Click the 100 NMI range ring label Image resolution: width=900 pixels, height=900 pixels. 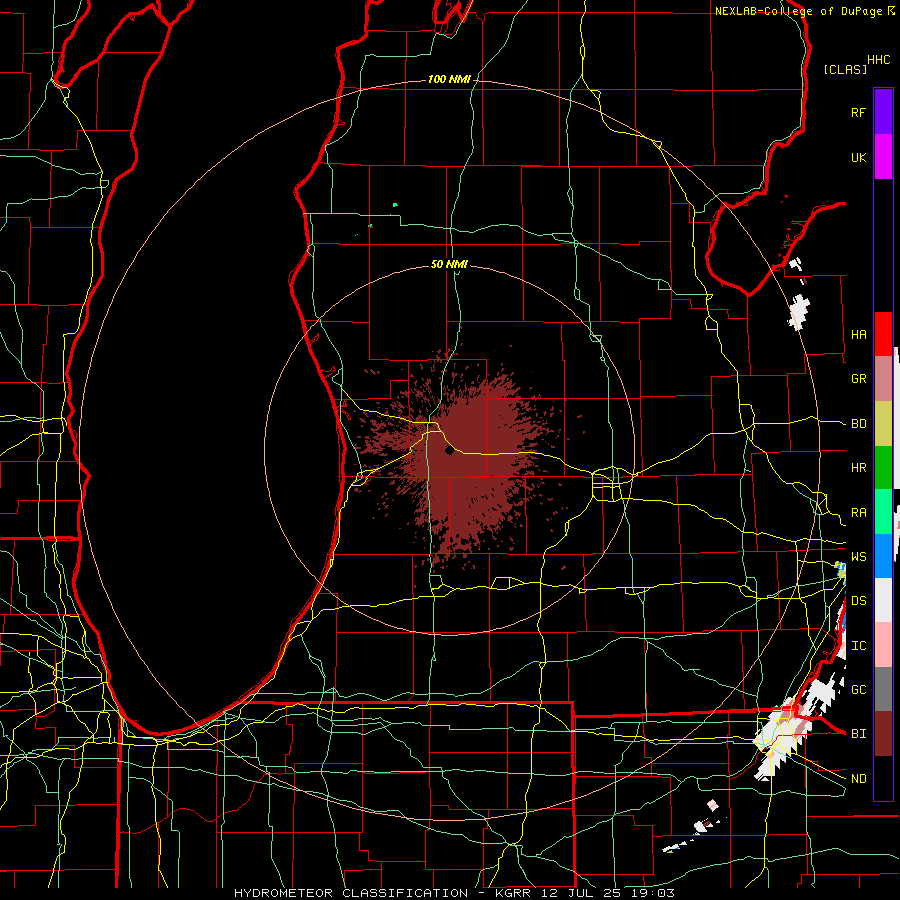point(449,79)
